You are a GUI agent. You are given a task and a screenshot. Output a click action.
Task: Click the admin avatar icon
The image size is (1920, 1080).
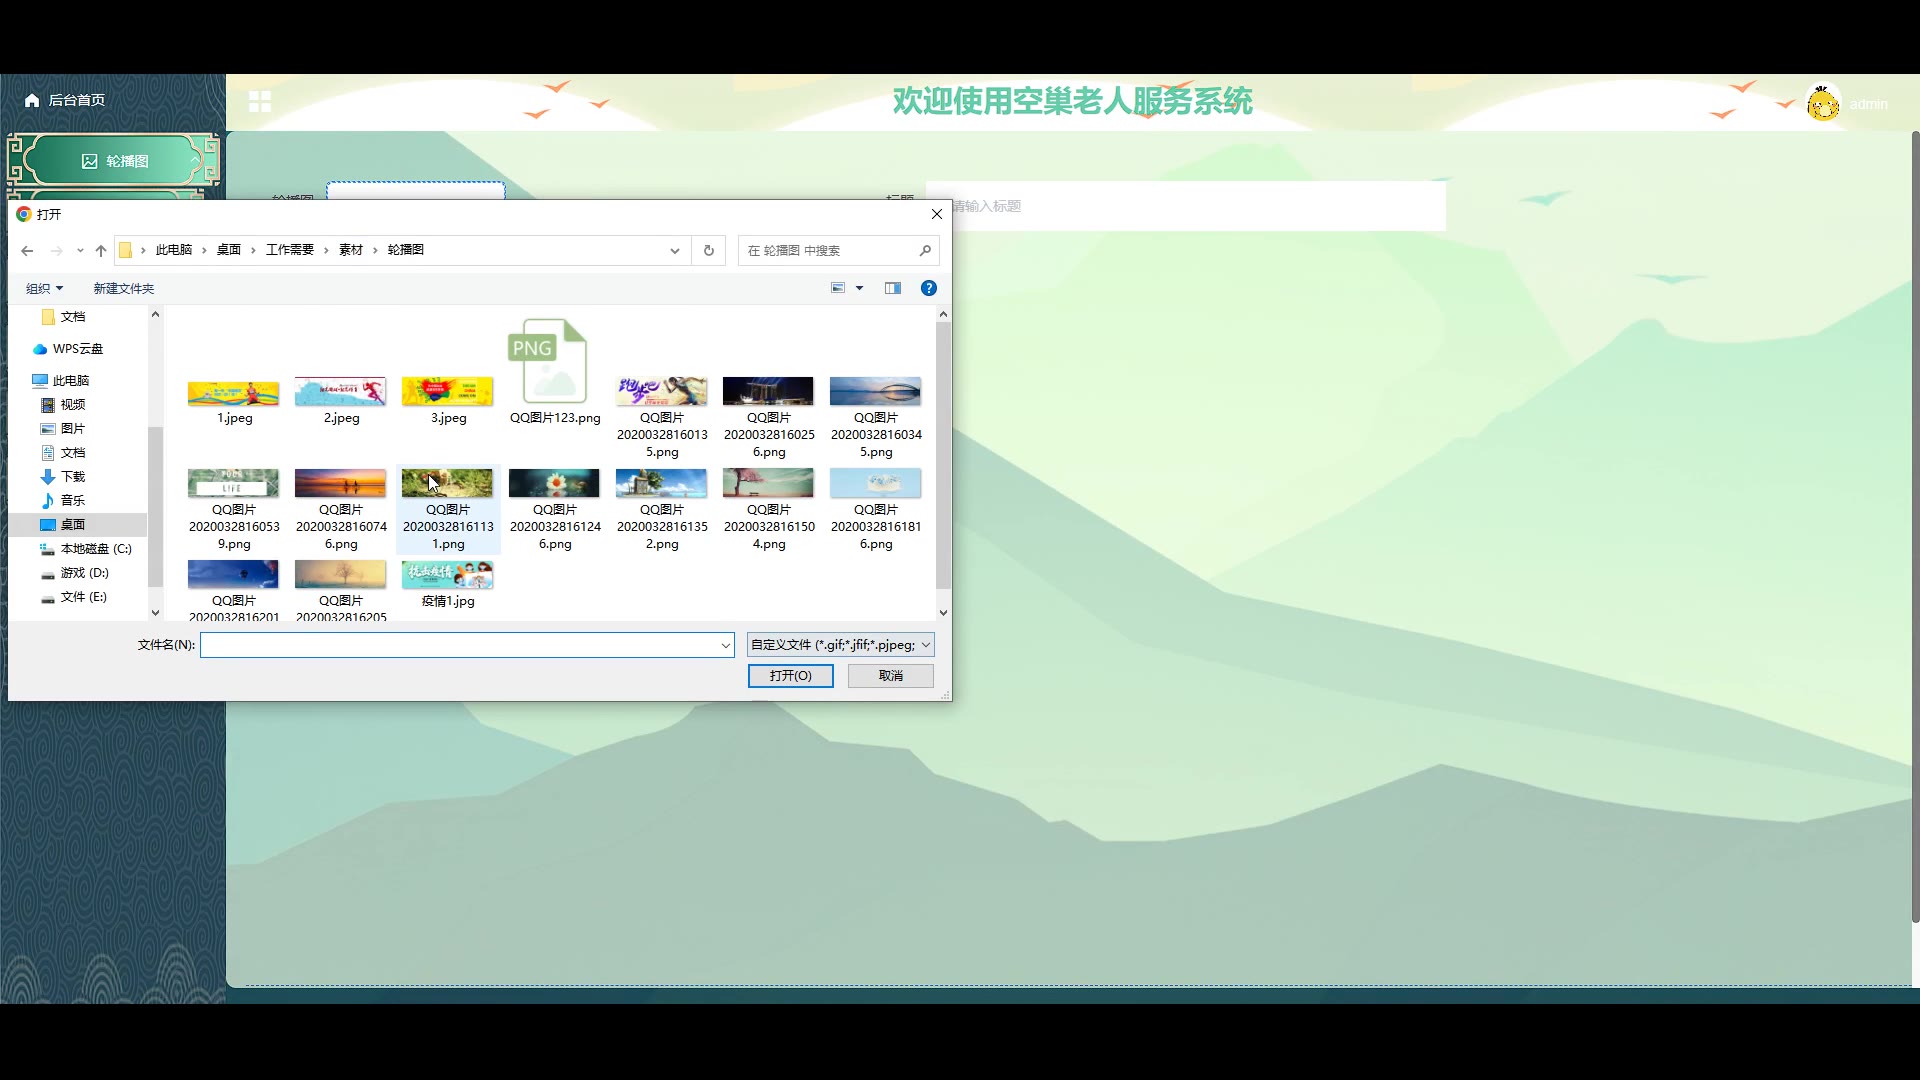click(x=1822, y=103)
